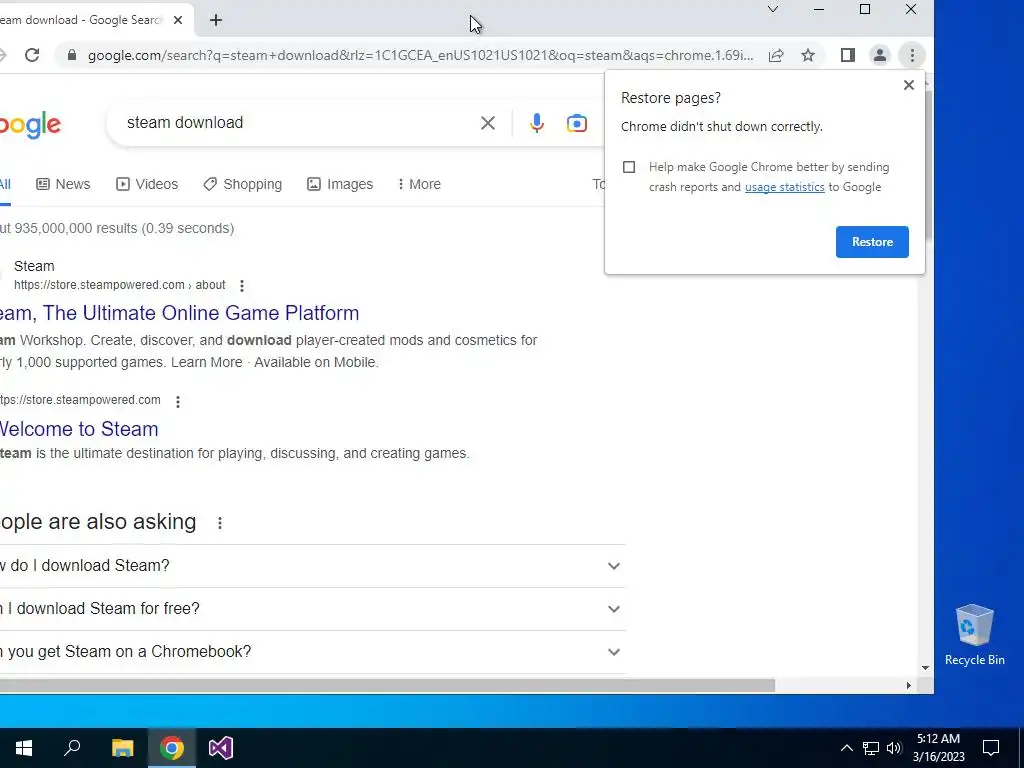Clear the search box with the X
This screenshot has width=1024, height=768.
pyautogui.click(x=488, y=123)
